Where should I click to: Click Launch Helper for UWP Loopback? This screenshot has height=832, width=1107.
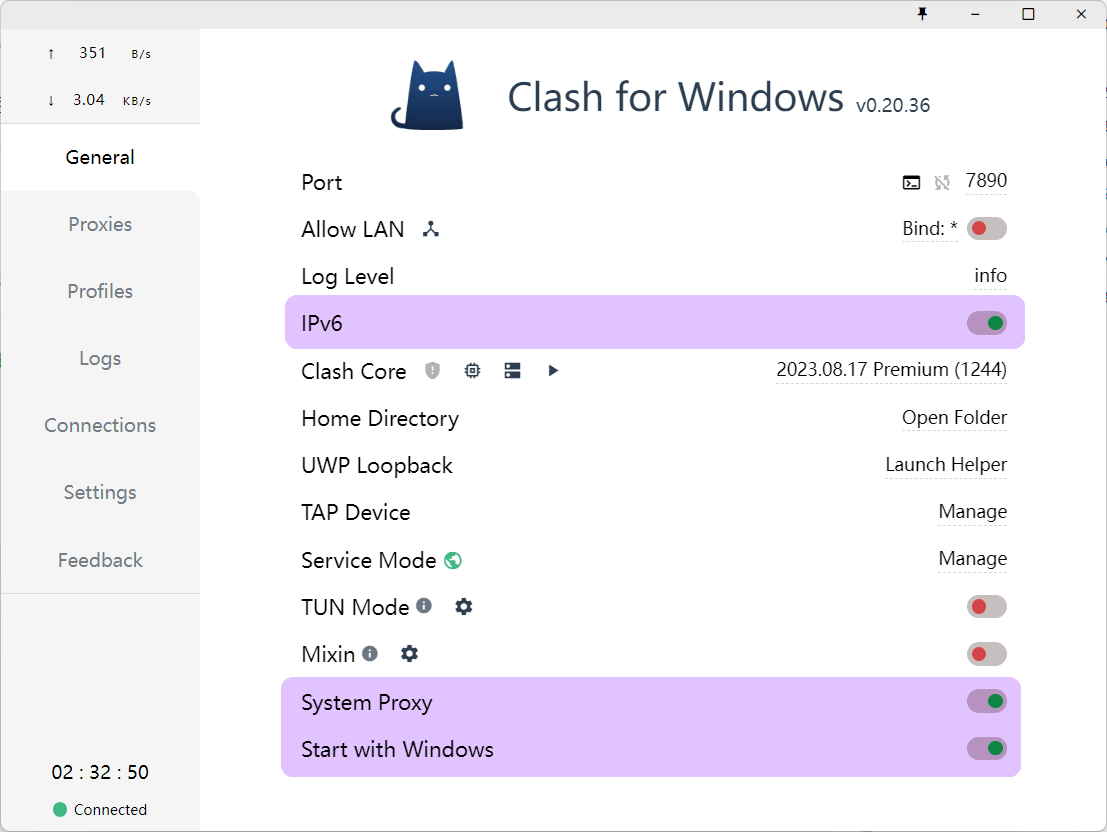(x=946, y=465)
